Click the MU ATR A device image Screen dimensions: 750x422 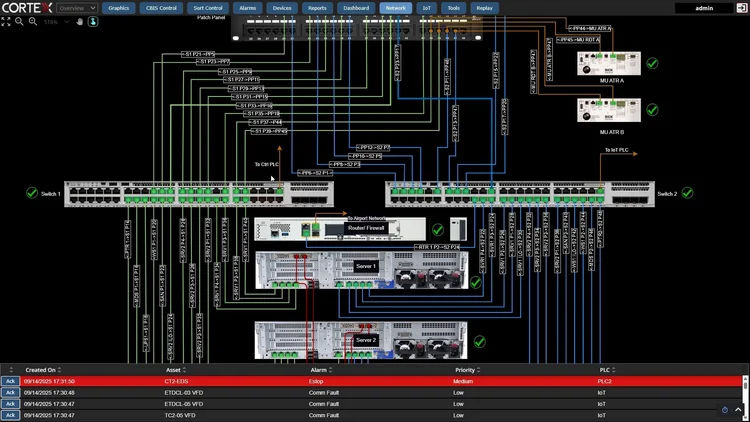(608, 63)
